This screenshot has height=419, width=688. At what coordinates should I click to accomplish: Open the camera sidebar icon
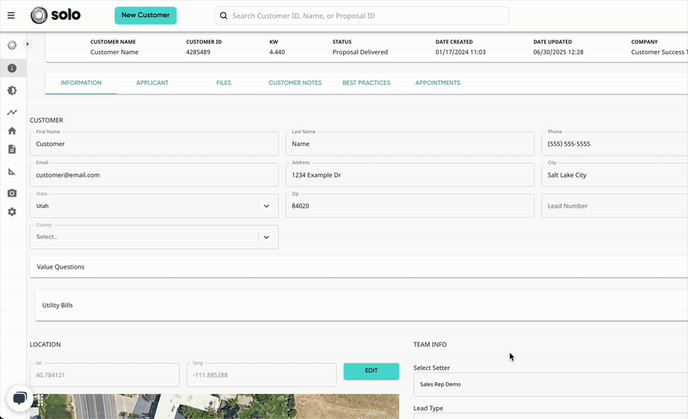pos(12,193)
